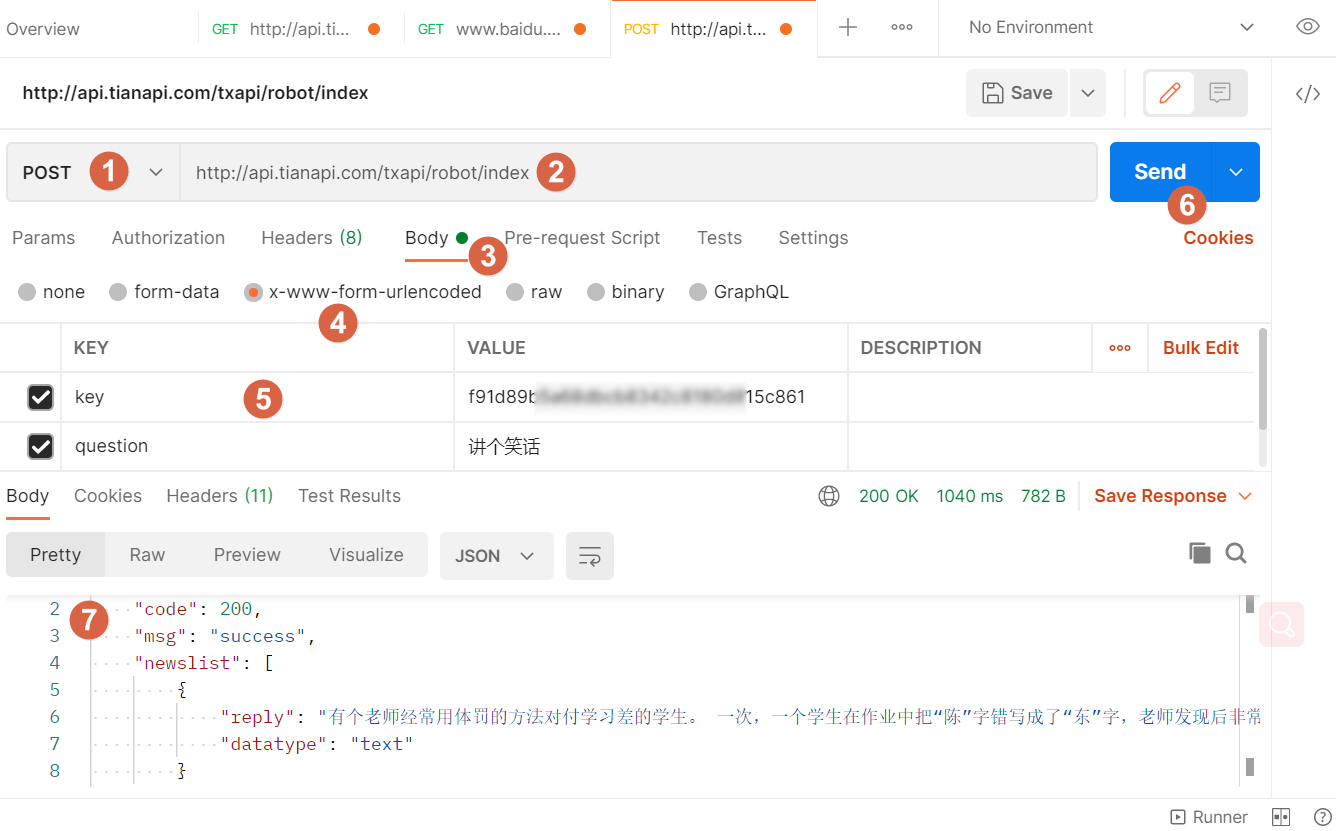Click the plus icon to add tab
1336x831 pixels.
tap(848, 28)
